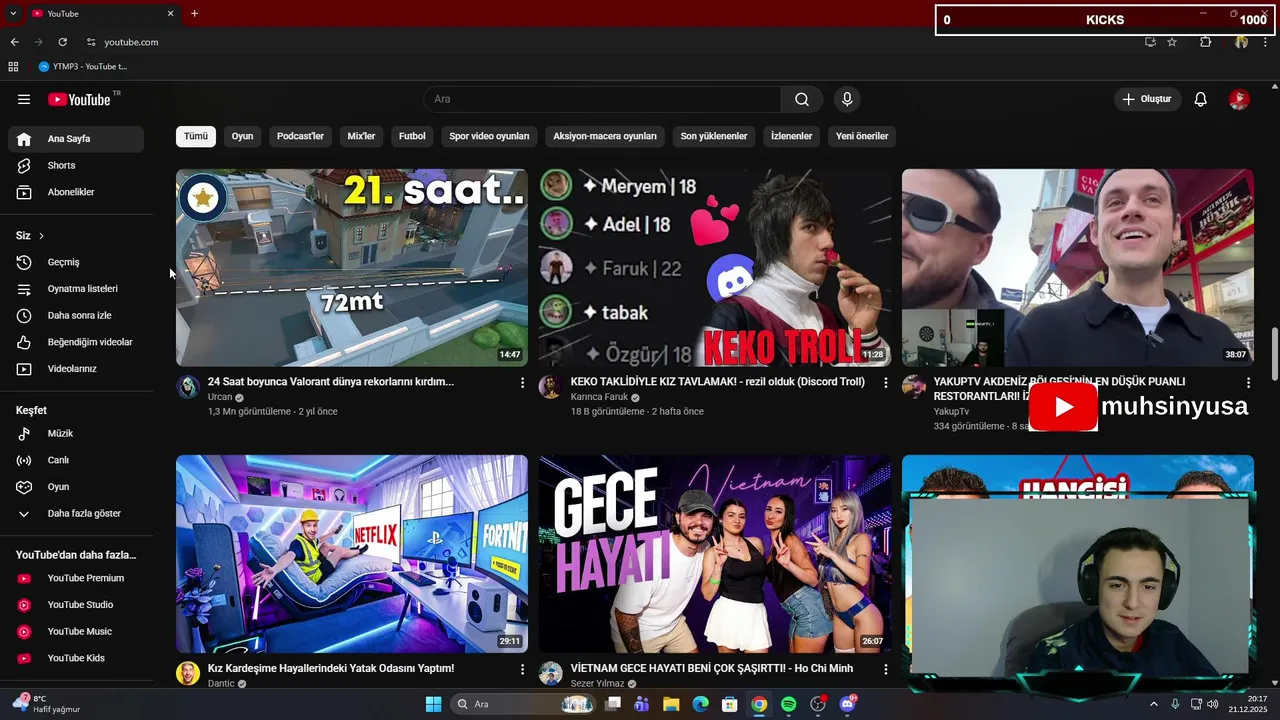1280x720 pixels.
Task: Open the taskbar volume control
Action: coord(1213,704)
